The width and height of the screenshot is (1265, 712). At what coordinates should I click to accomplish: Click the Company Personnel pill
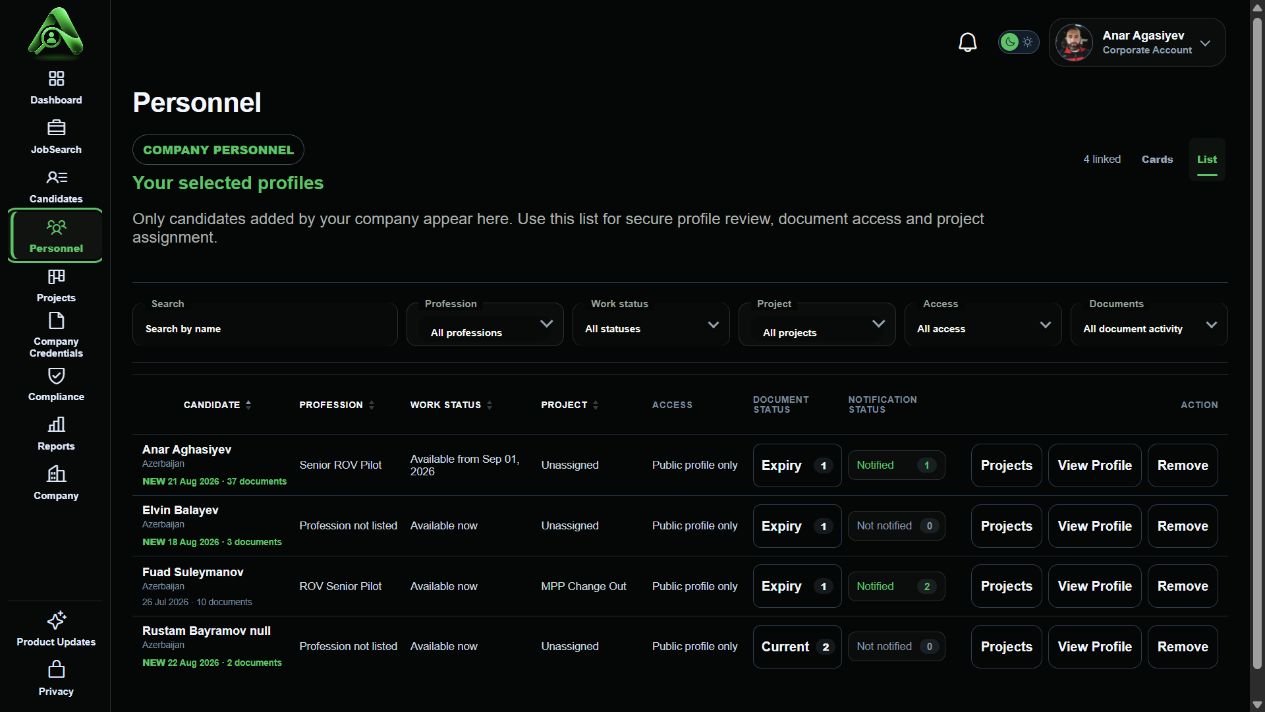coord(218,150)
